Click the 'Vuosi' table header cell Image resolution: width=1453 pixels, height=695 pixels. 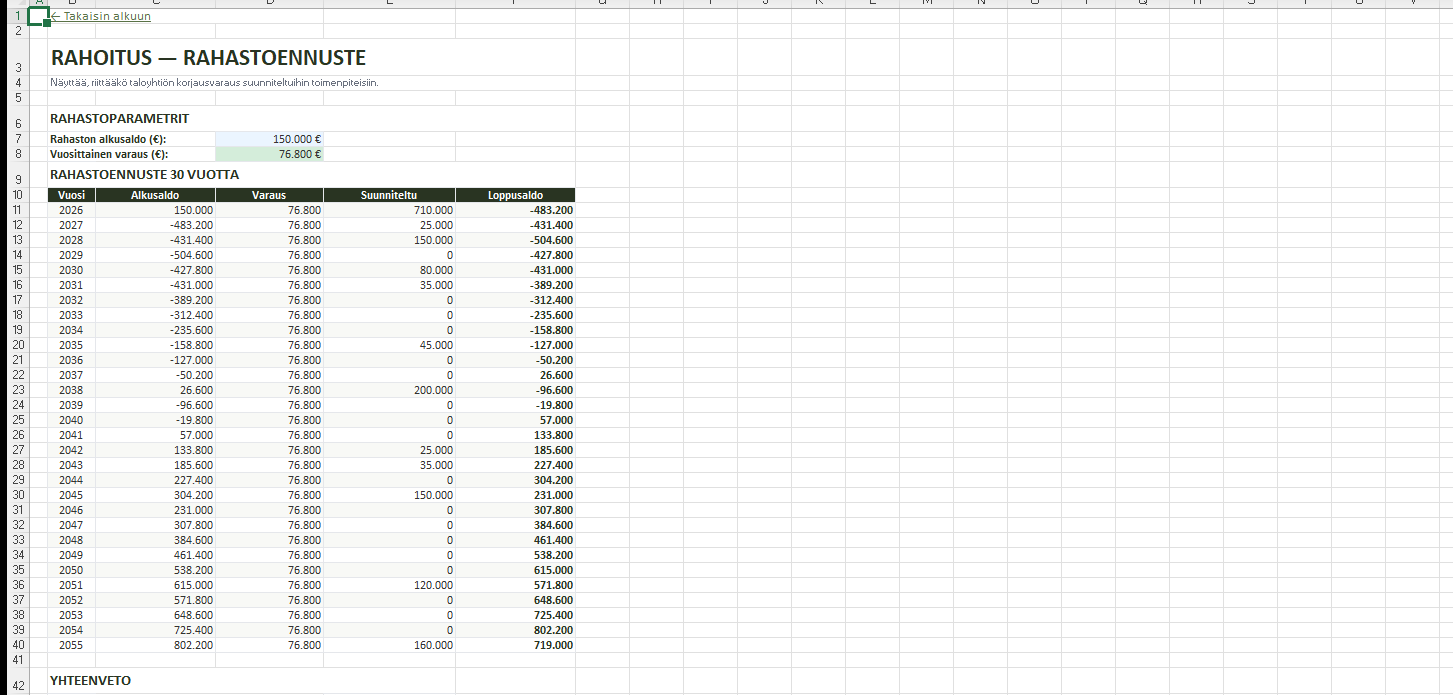click(71, 195)
